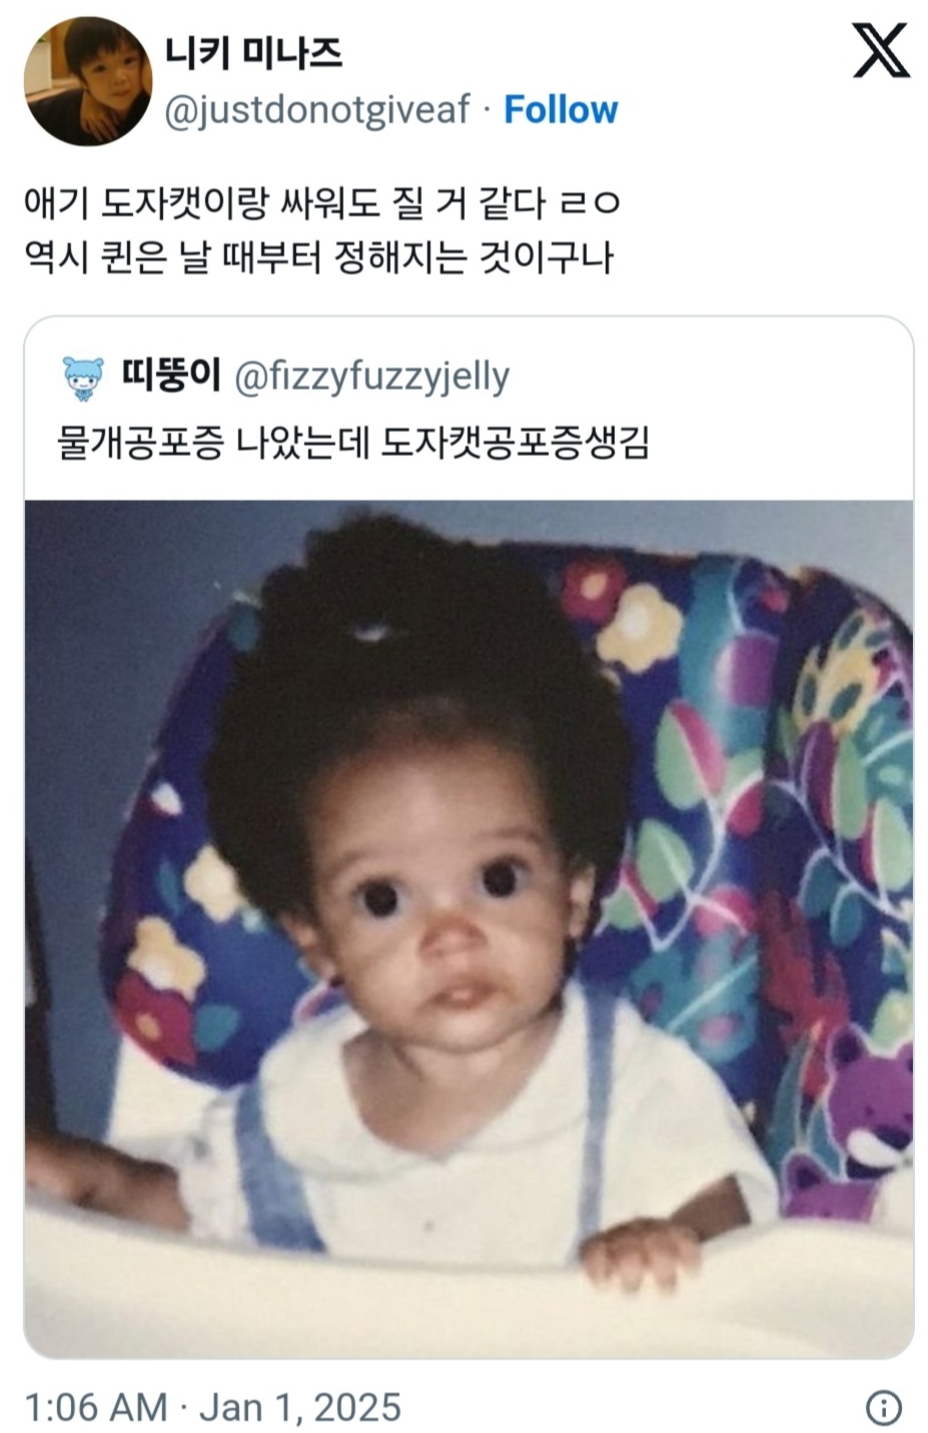This screenshot has width=928, height=1433.
Task: Click the 1:06 AM timestamp
Action: [96, 1407]
